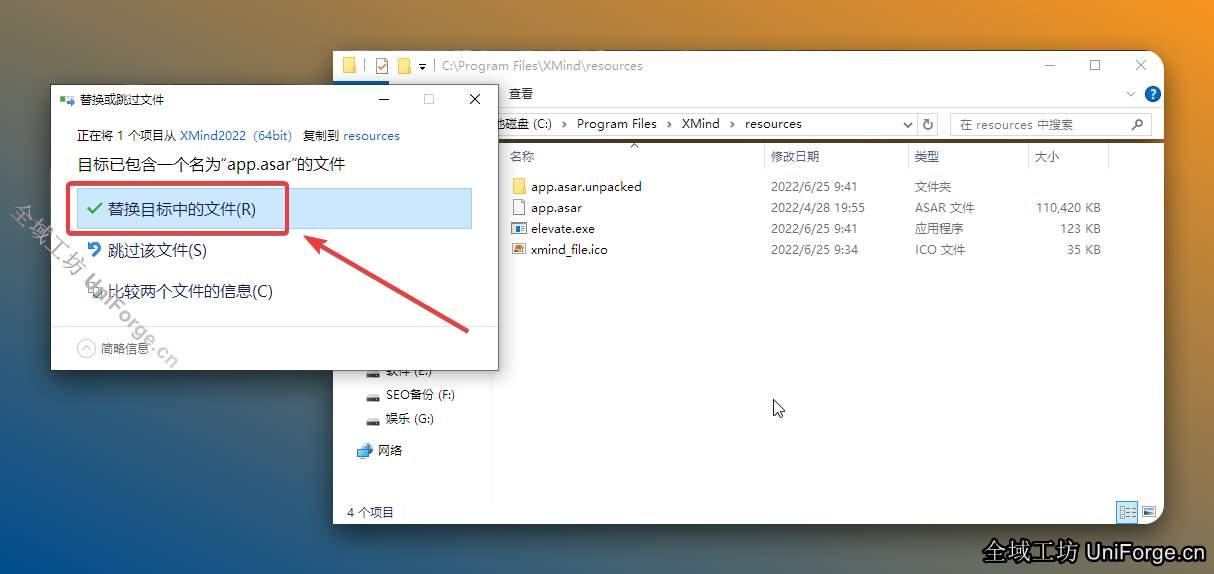Click folder icon in Explorer title bar

349,66
